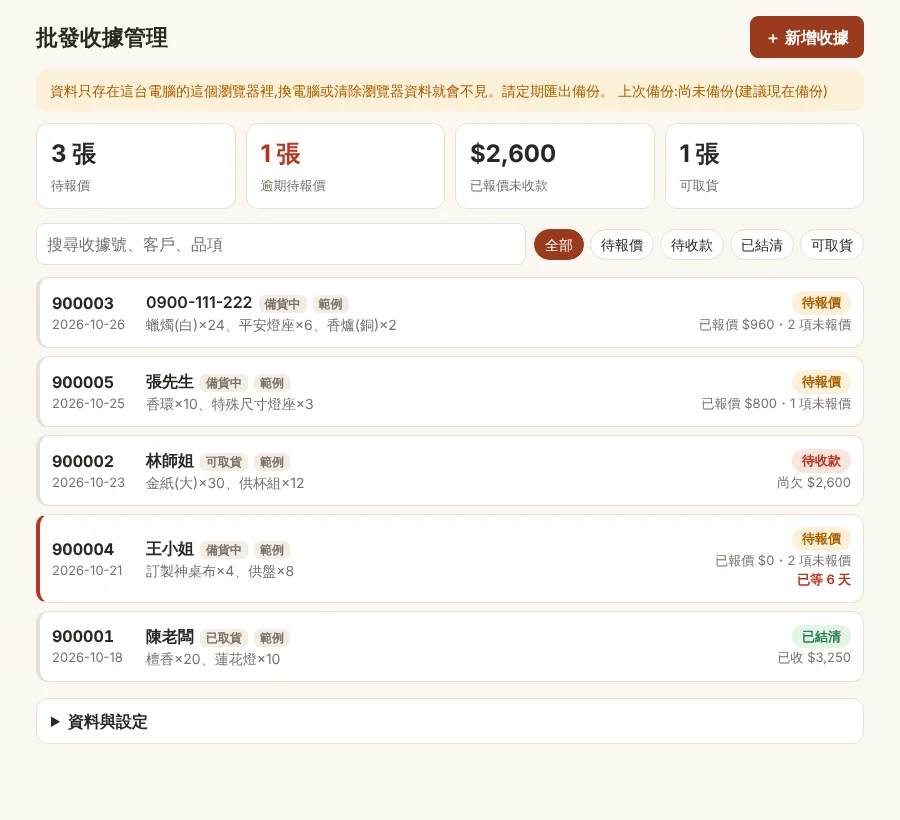900x820 pixels.
Task: Click the 範例 tag beside 陳老闆
Action: pyautogui.click(x=272, y=638)
